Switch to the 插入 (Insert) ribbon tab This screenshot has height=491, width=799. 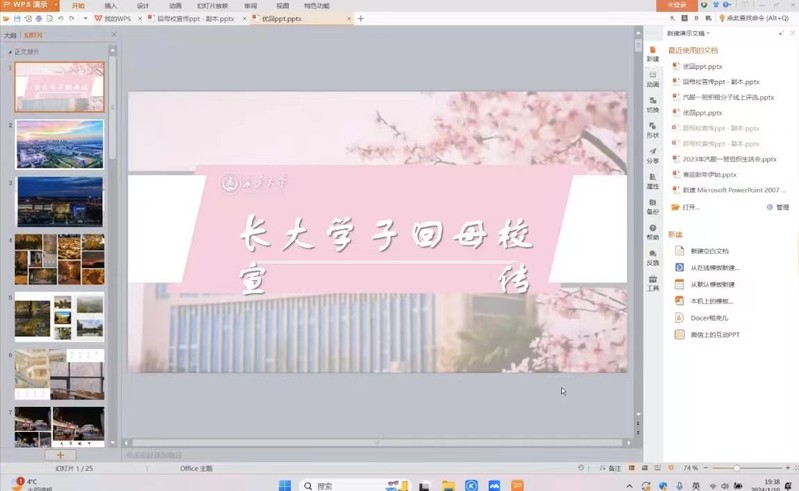pyautogui.click(x=111, y=5)
